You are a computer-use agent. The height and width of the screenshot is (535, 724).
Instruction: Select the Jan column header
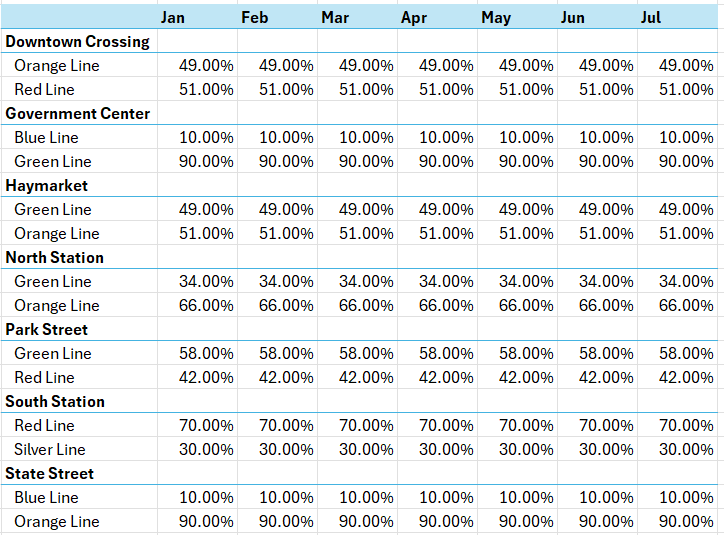pyautogui.click(x=173, y=17)
